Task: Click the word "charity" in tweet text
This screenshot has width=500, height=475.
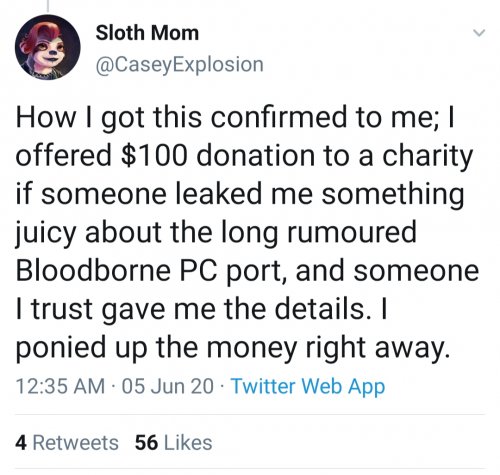Action: coord(428,157)
